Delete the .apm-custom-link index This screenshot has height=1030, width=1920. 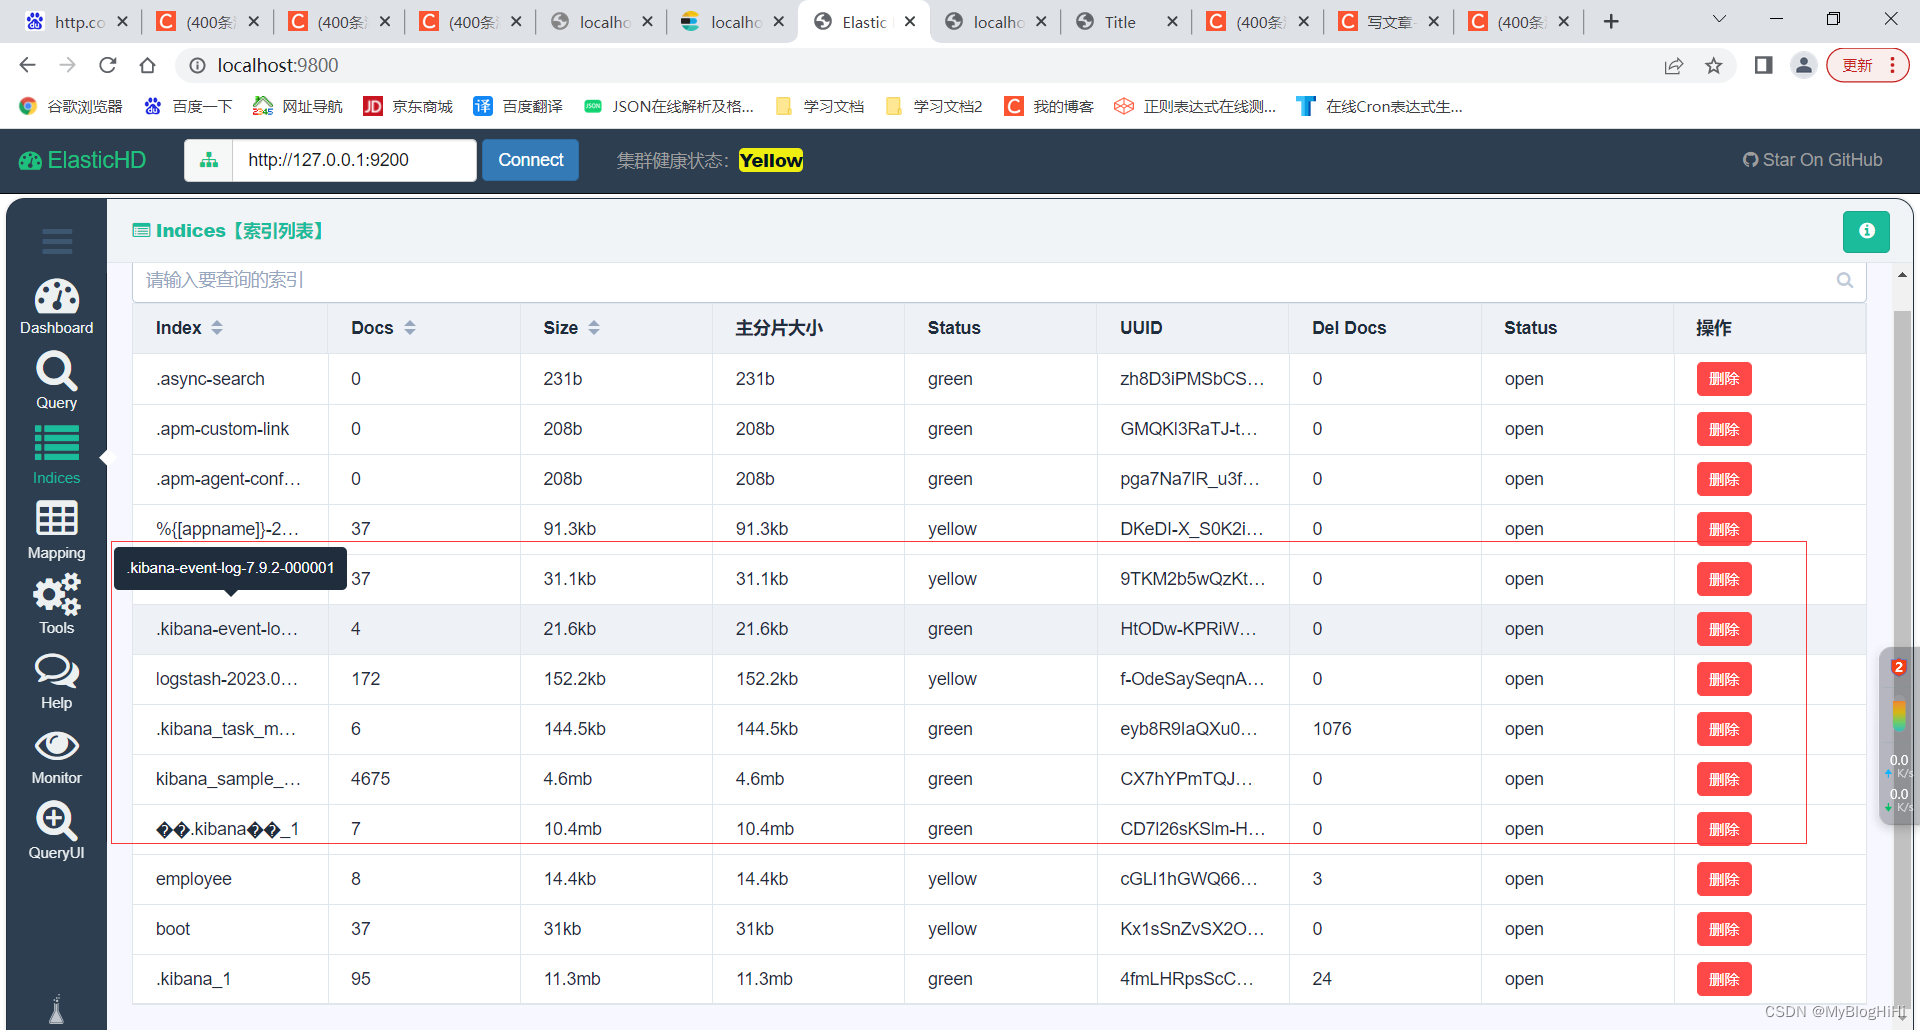click(1724, 429)
